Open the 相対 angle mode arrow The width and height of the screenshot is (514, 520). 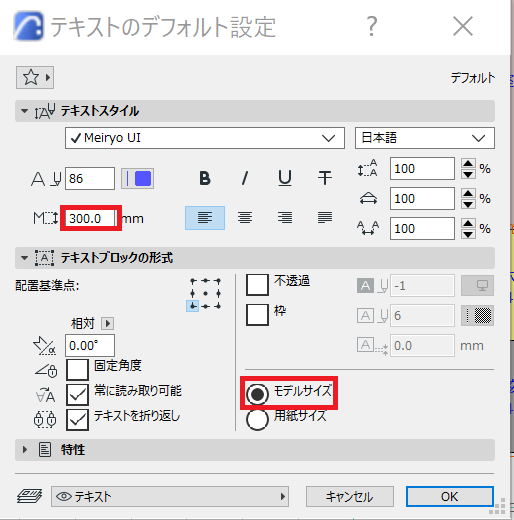[107, 323]
